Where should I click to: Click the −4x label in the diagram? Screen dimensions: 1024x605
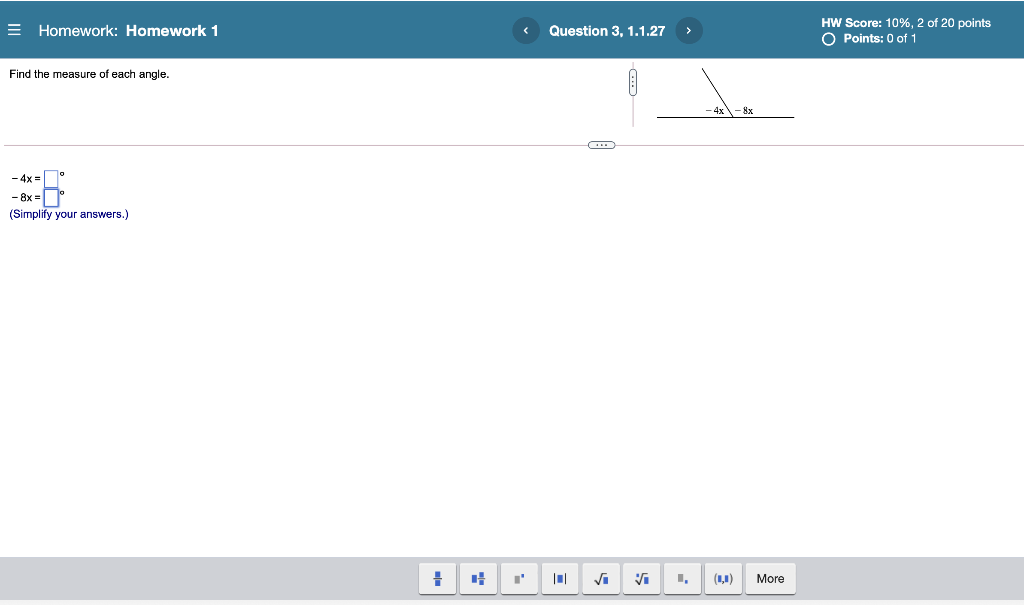(714, 110)
